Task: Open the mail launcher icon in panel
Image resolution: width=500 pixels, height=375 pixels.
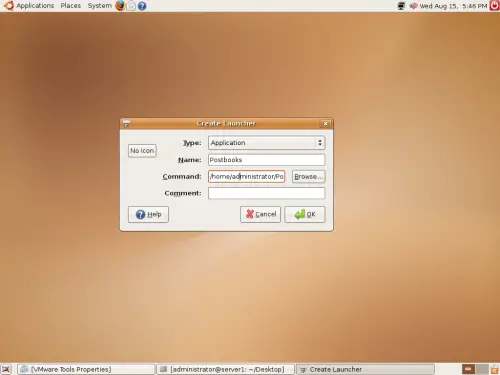Action: click(x=131, y=6)
